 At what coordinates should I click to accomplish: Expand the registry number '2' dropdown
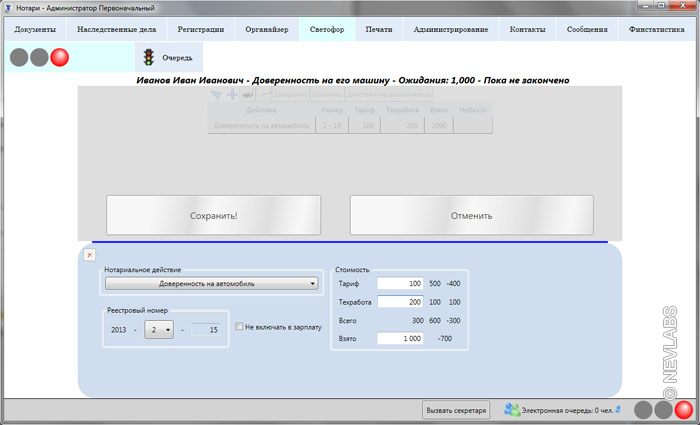tap(160, 328)
